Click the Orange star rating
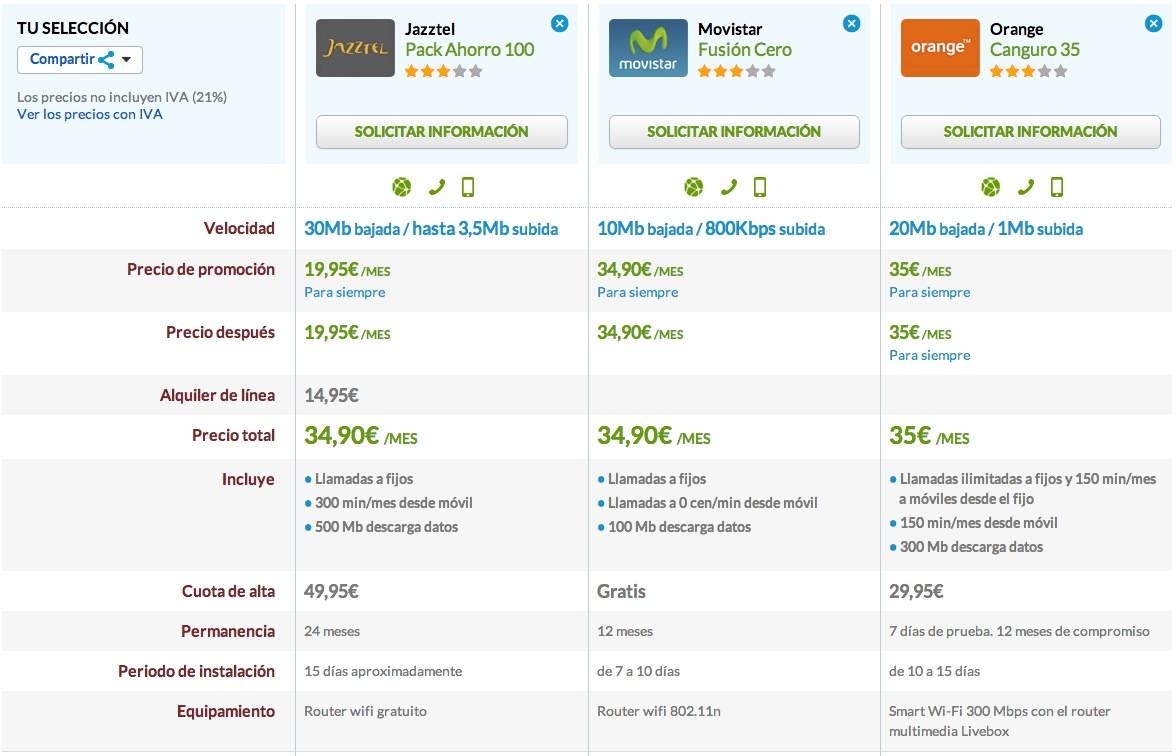The image size is (1176, 756). pyautogui.click(x=1028, y=71)
